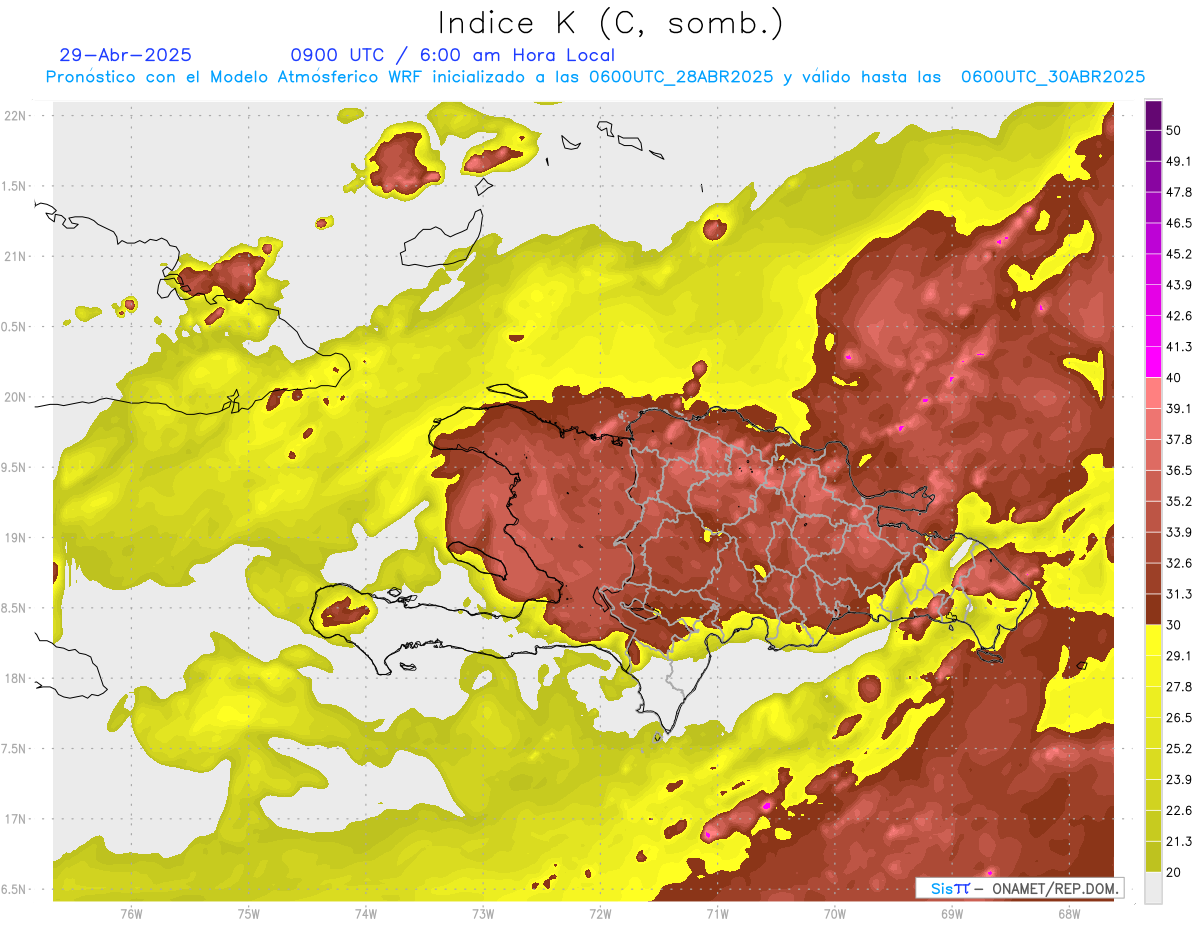Click legend value '32.6'
1200x927 pixels.
click(1179, 563)
